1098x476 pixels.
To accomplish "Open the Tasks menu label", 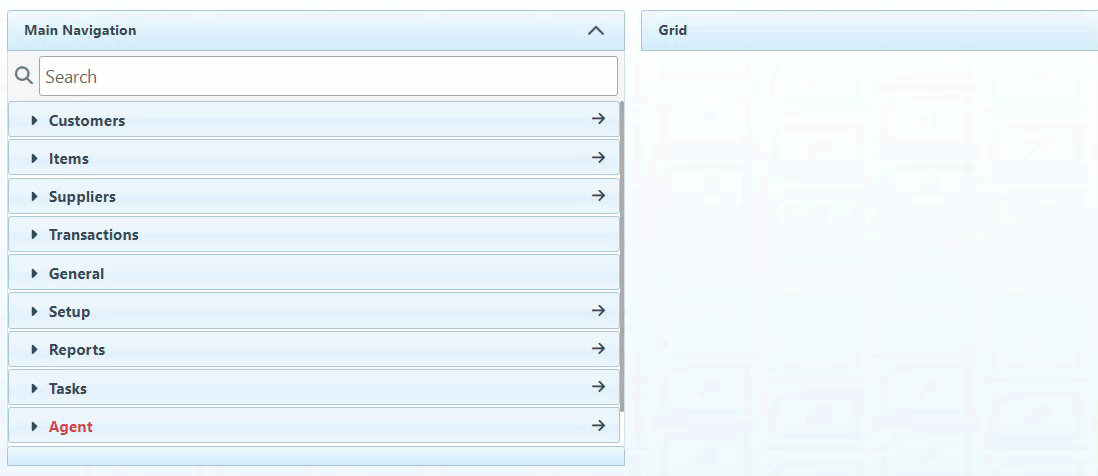I will (x=68, y=389).
